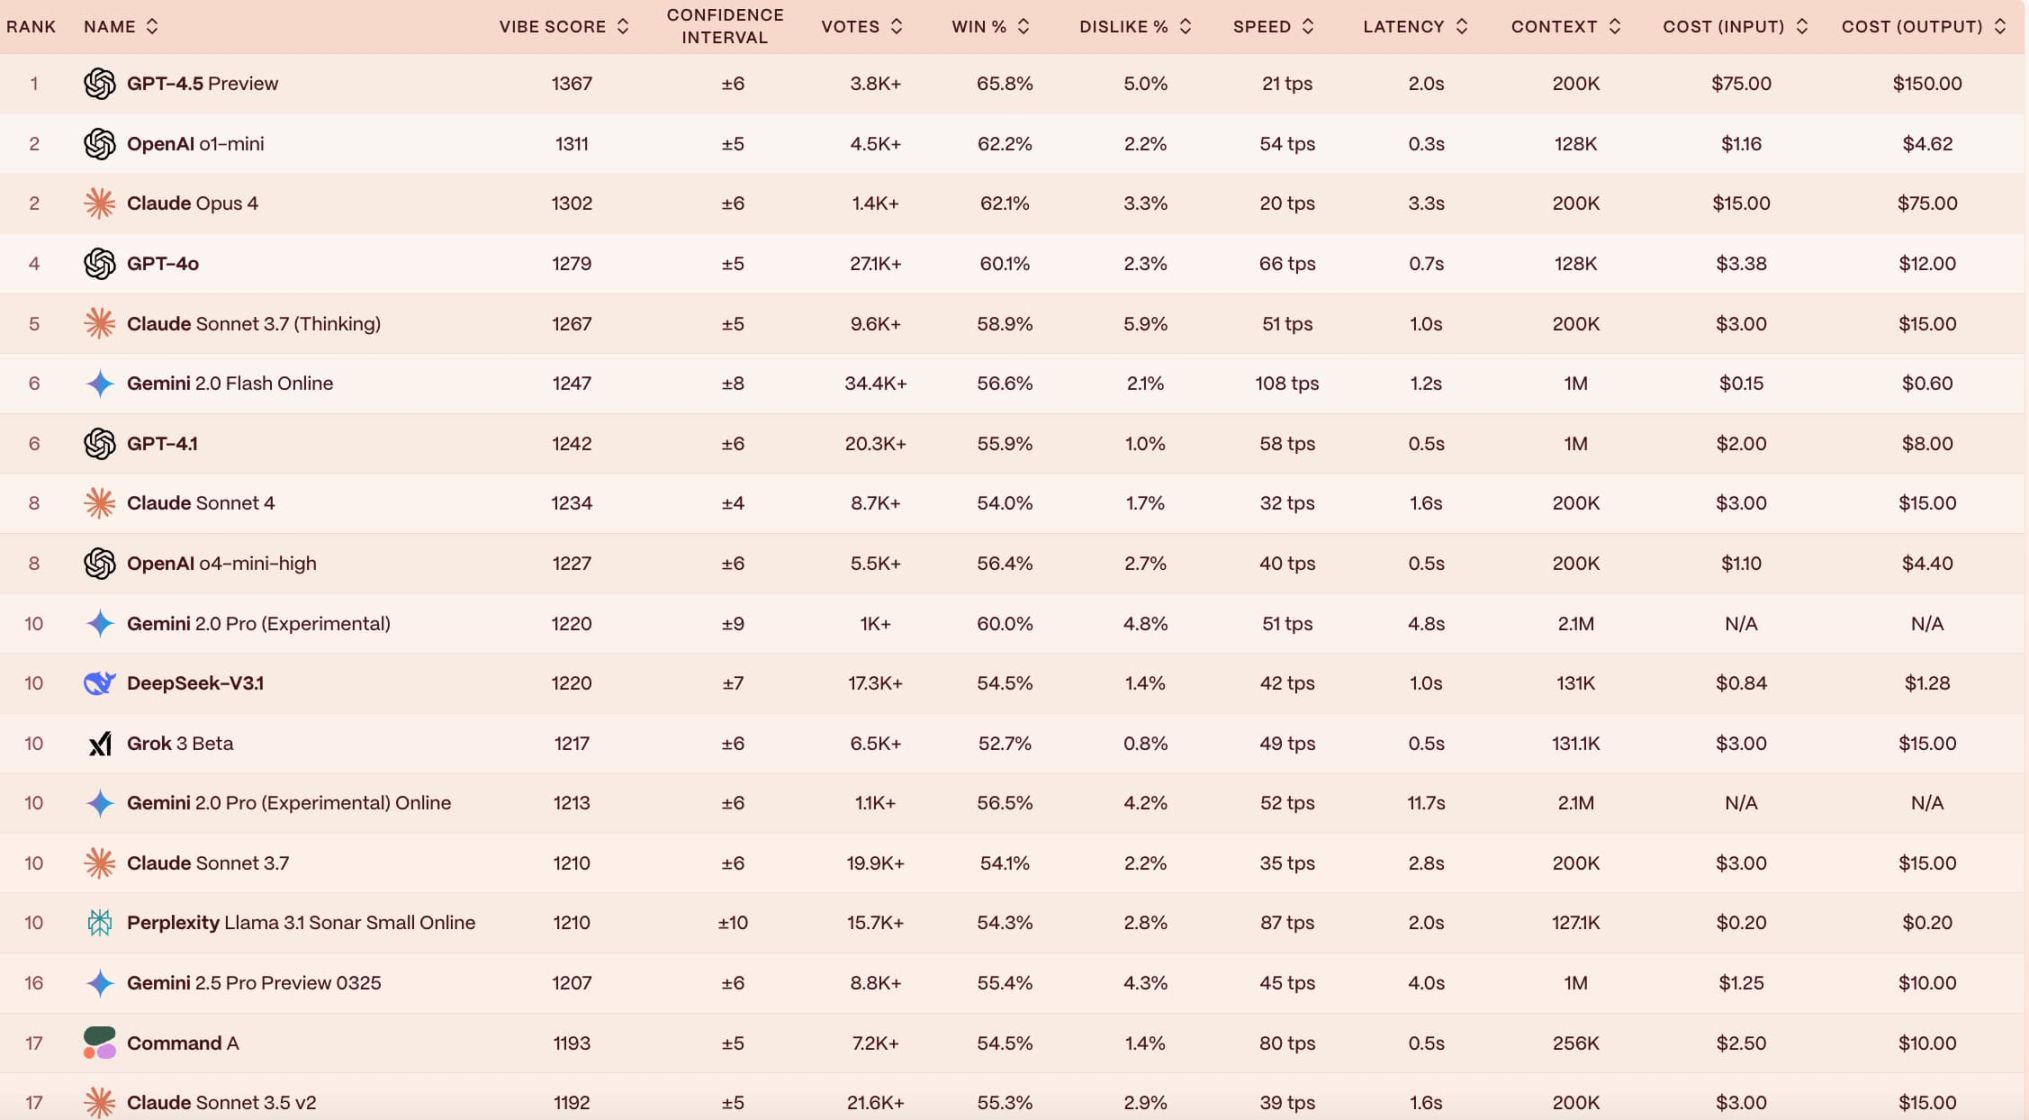Sort the leaderboard by Win % column

pyautogui.click(x=1023, y=27)
